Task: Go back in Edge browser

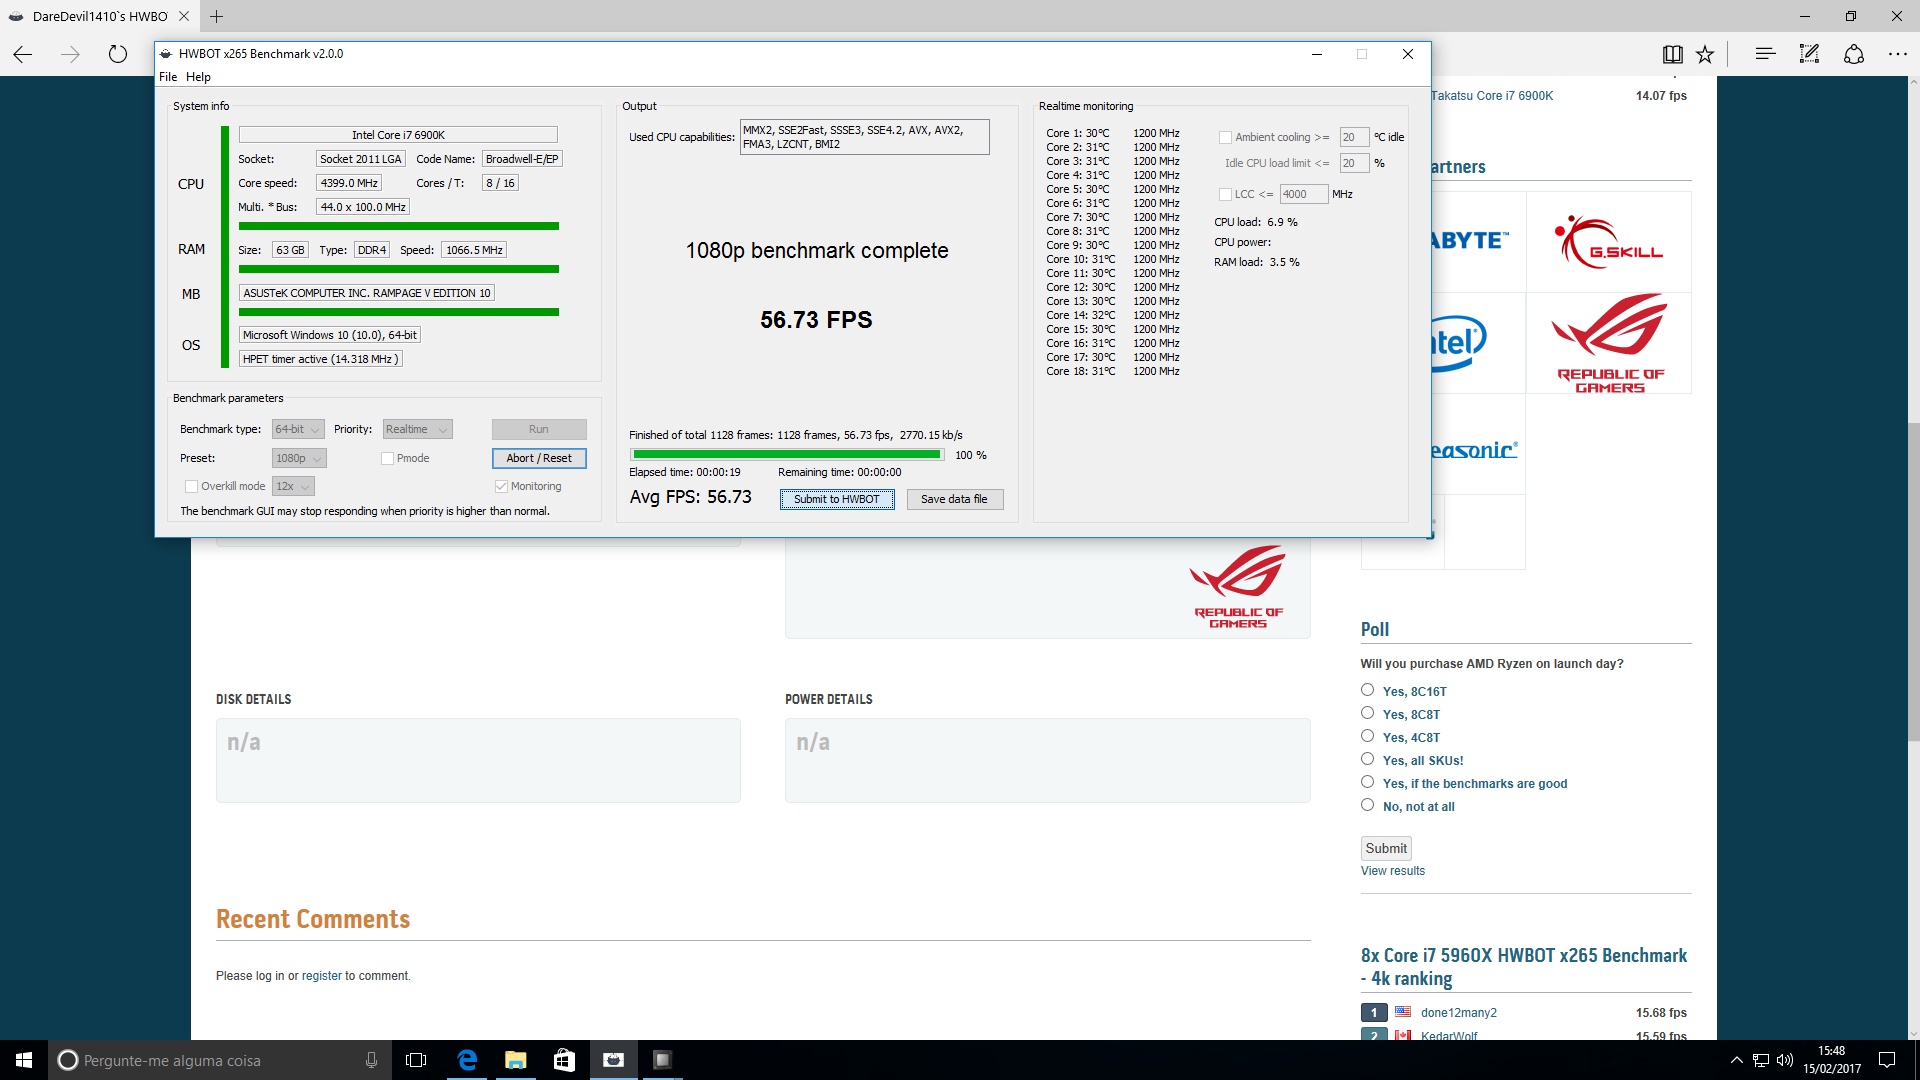Action: click(x=23, y=54)
